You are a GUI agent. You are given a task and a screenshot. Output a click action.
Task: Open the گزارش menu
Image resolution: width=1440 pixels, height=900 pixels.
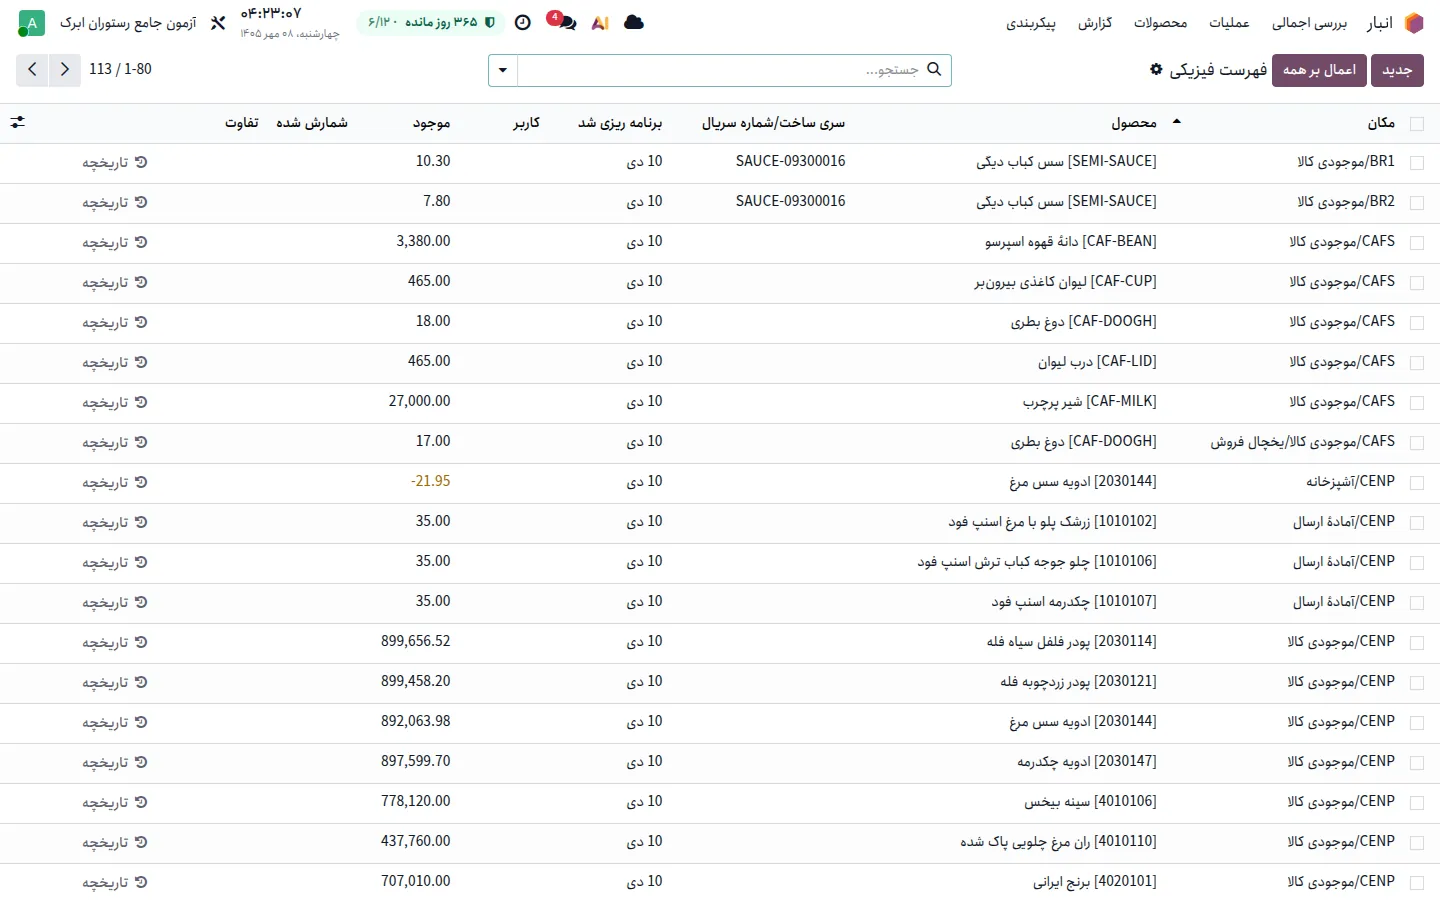(1095, 23)
